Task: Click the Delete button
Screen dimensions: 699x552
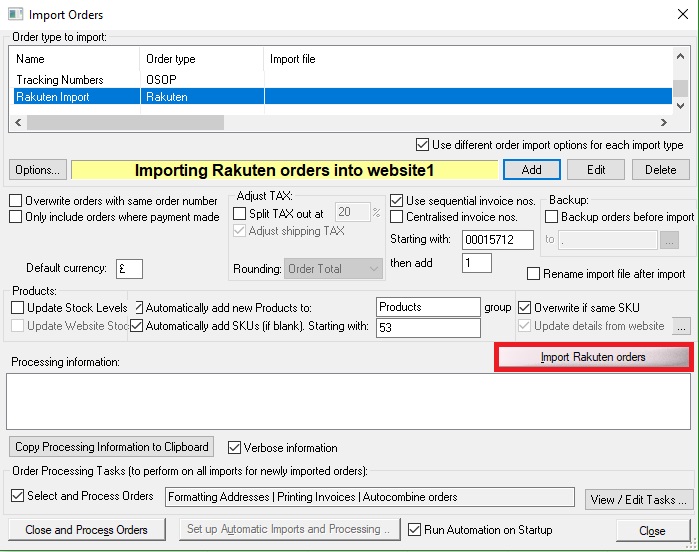Action: pyautogui.click(x=660, y=170)
